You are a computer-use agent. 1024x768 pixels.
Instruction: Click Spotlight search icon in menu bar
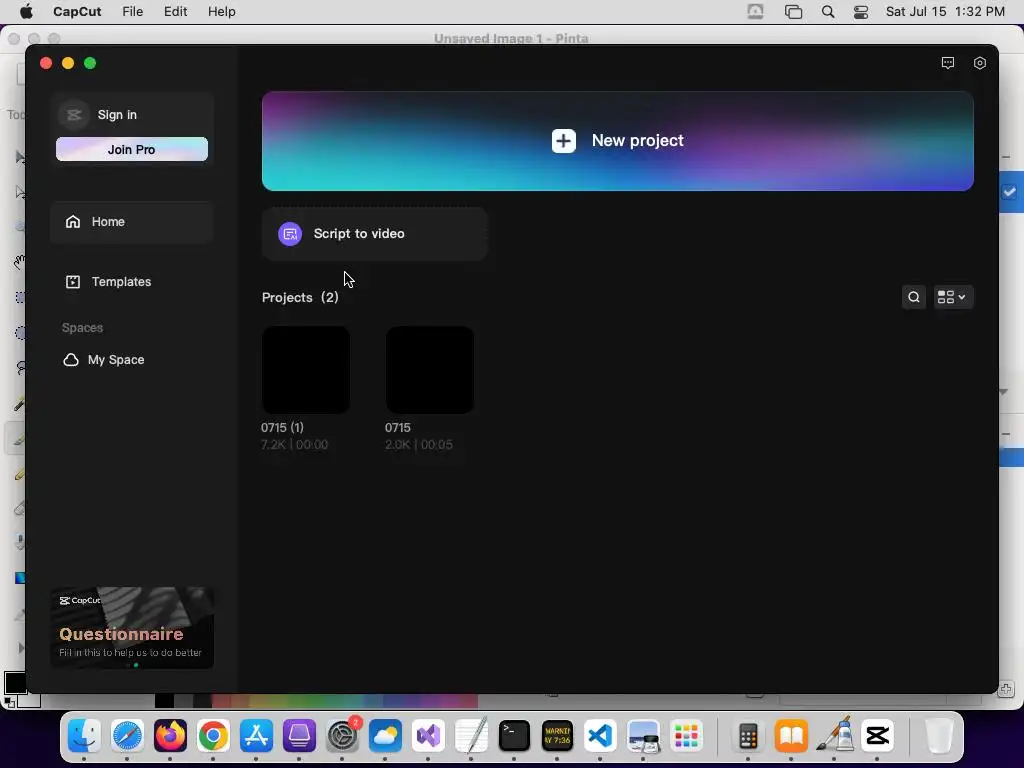pos(827,12)
